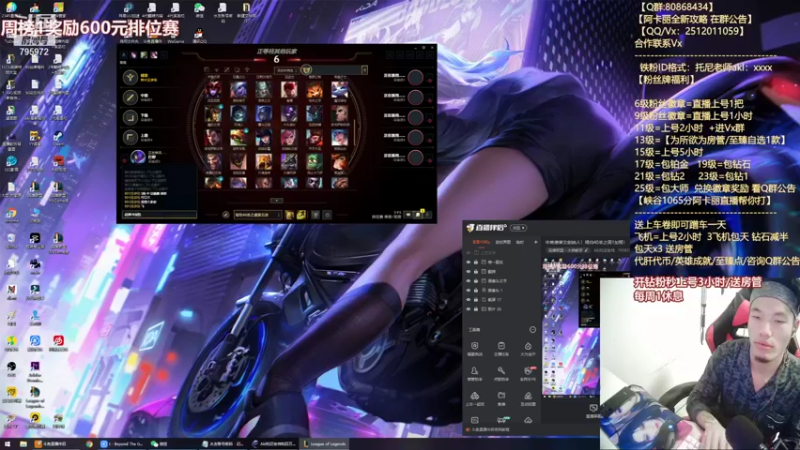
Task: Click shield tool icon in streaming toolbox
Action: coord(474,346)
